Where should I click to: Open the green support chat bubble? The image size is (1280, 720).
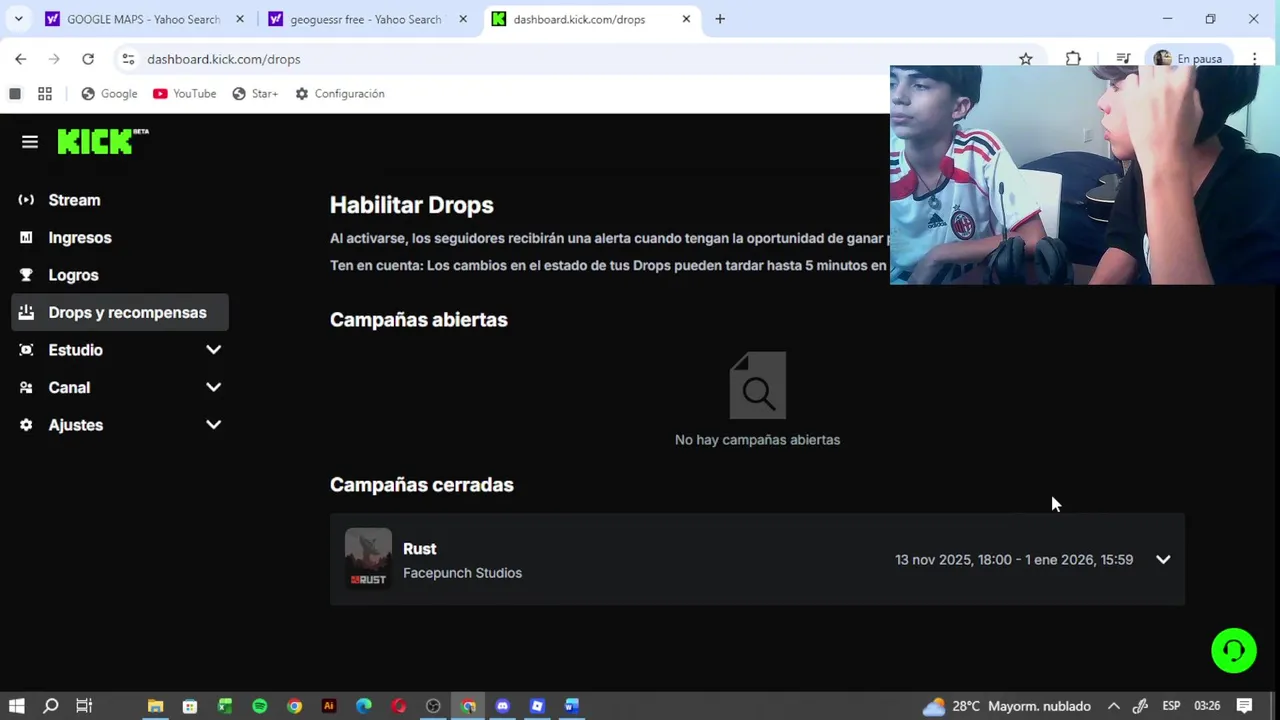1234,651
